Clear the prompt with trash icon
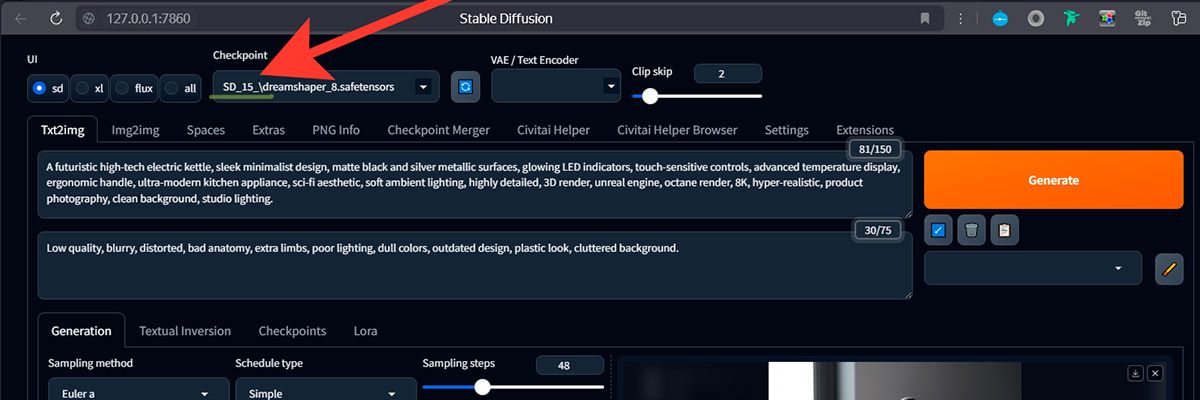The image size is (1200, 400). tap(971, 230)
